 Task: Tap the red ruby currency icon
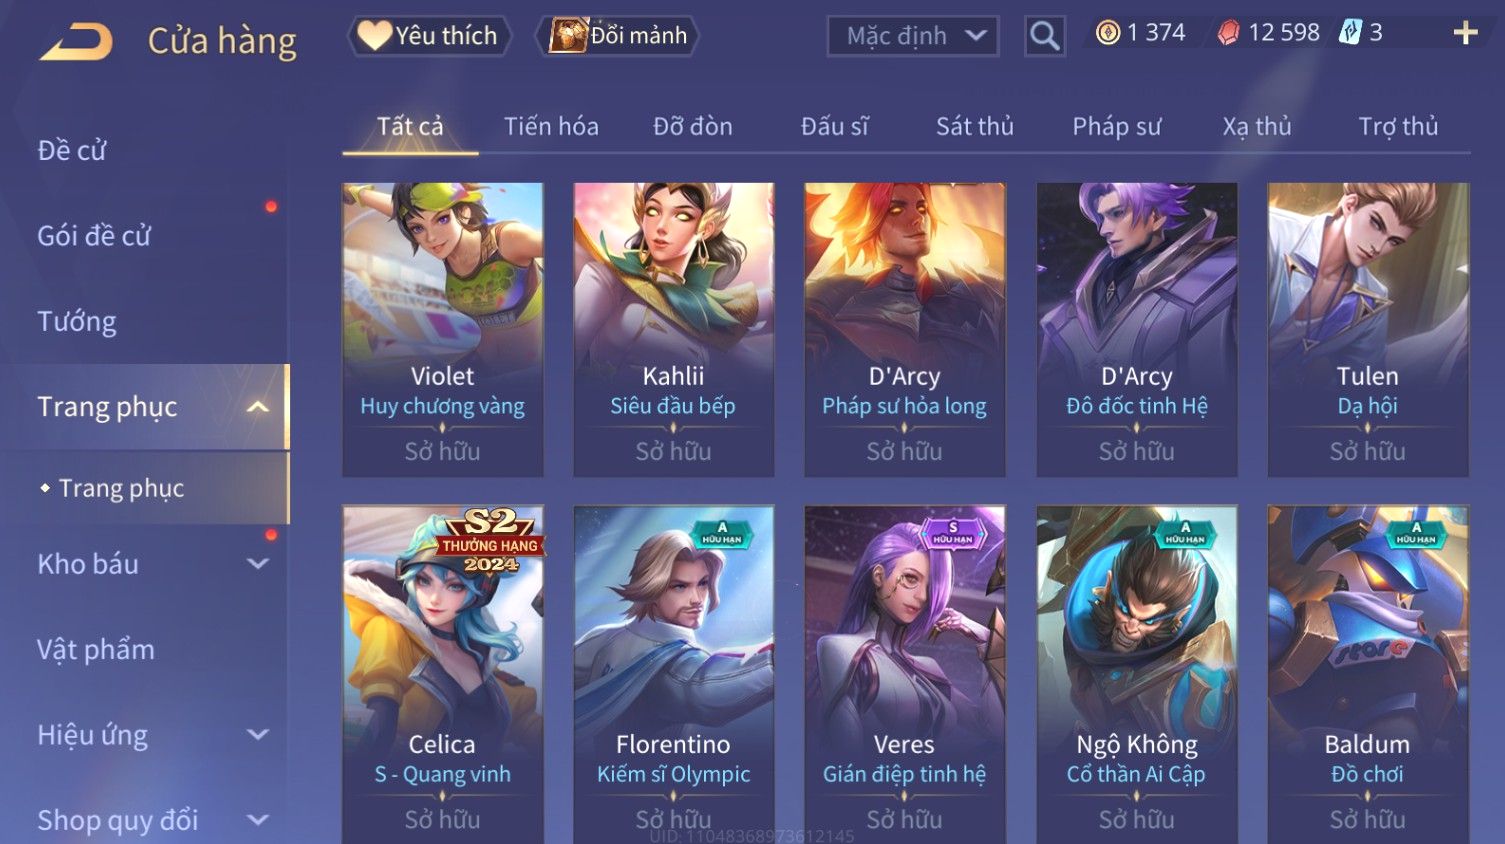point(1228,33)
